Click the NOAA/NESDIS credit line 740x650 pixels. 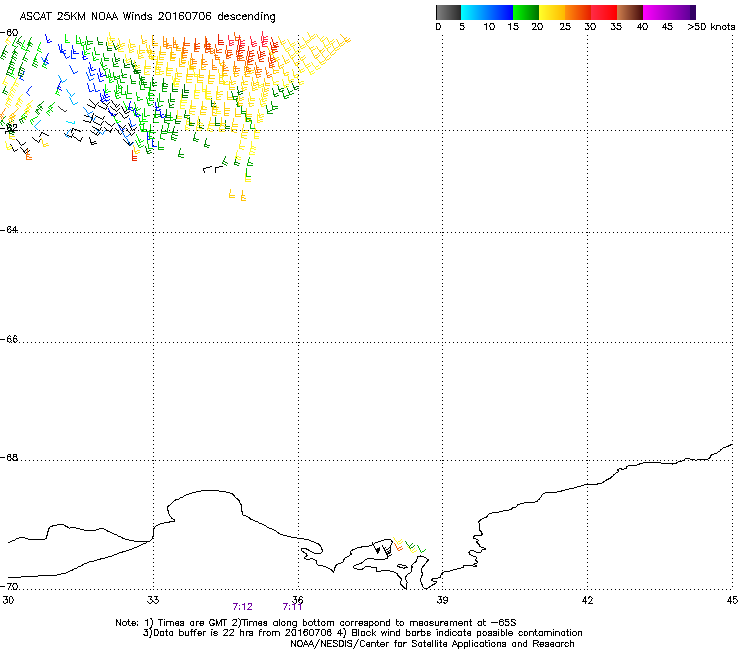point(432,644)
